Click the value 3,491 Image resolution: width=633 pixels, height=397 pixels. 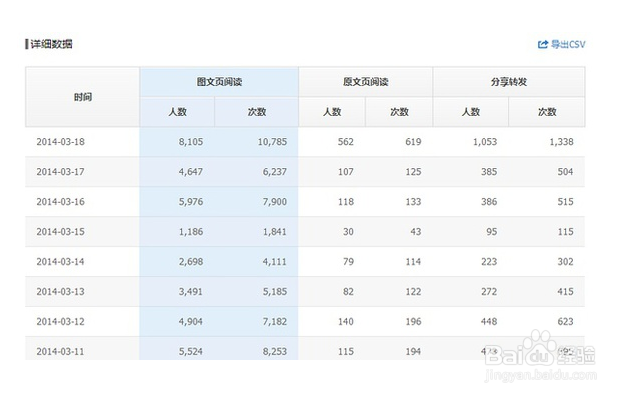tap(191, 292)
